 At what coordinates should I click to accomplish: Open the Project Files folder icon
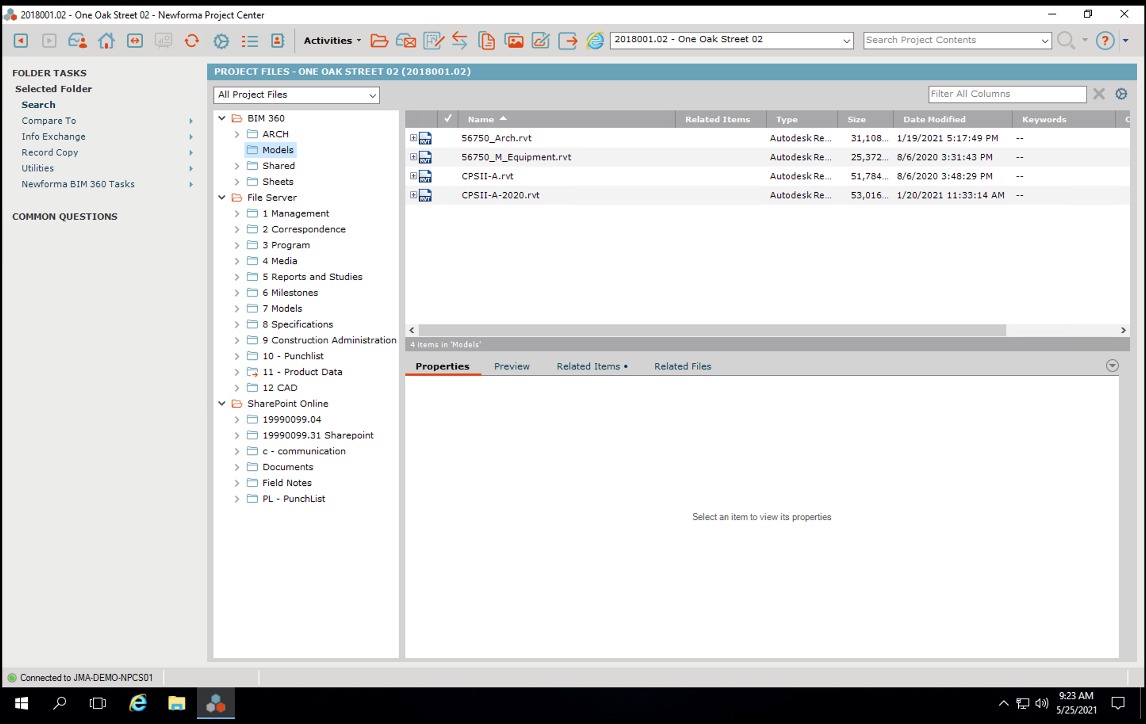click(379, 41)
